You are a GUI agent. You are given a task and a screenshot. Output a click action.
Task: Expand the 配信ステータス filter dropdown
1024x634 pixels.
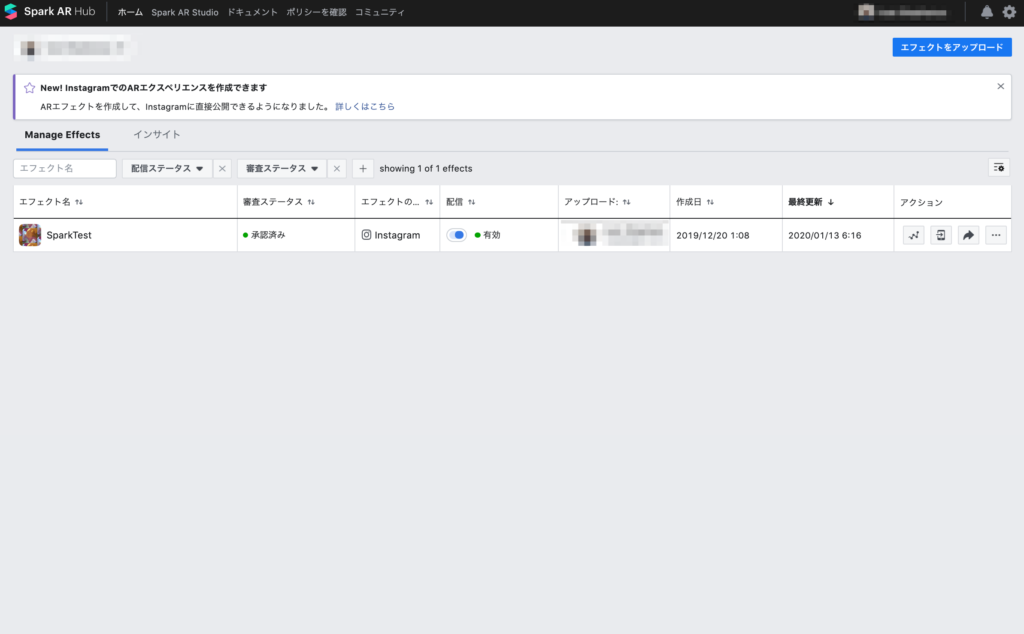pyautogui.click(x=167, y=168)
